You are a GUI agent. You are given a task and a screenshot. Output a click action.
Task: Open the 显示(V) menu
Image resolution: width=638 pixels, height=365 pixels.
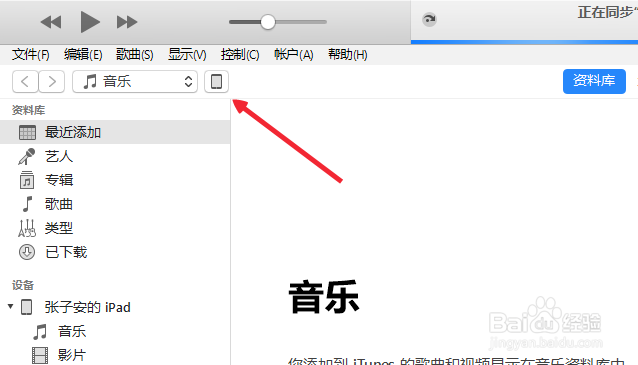[x=187, y=55]
